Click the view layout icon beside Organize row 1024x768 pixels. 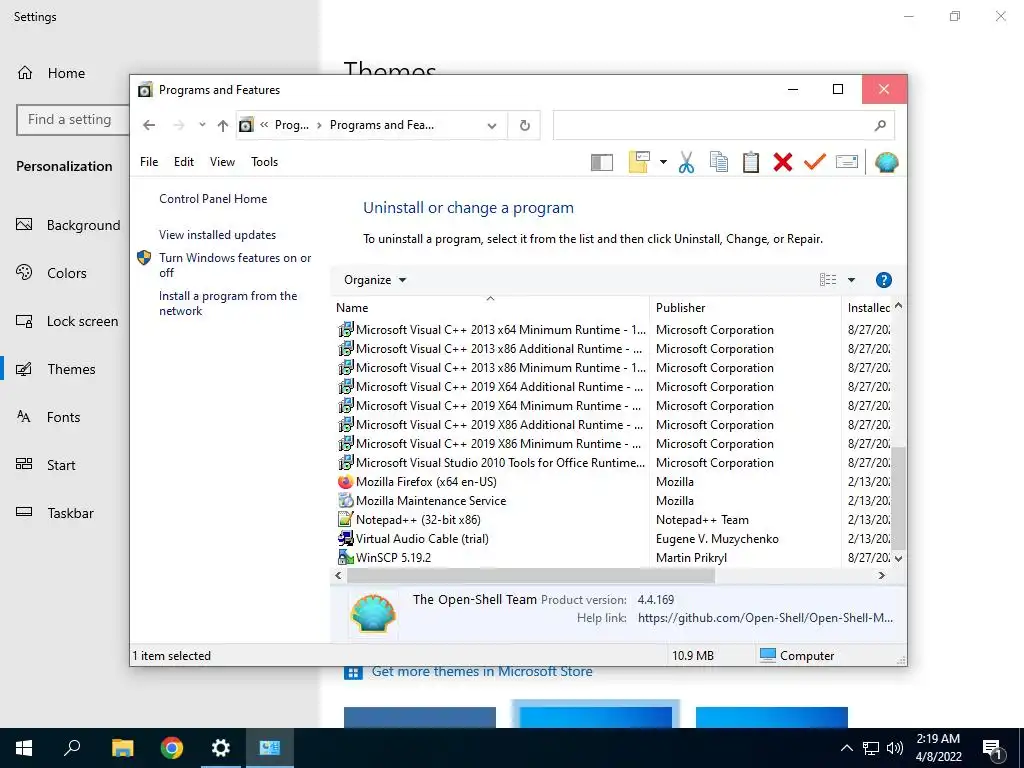click(x=827, y=280)
